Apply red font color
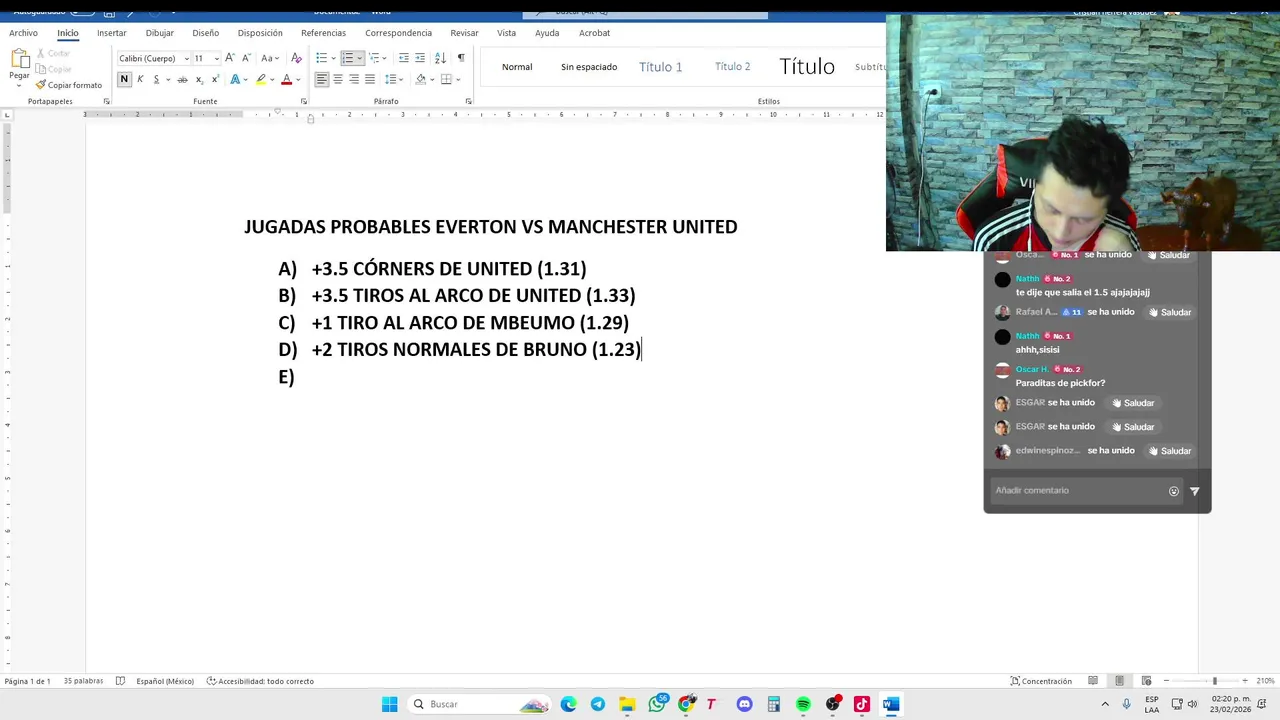 pos(286,79)
